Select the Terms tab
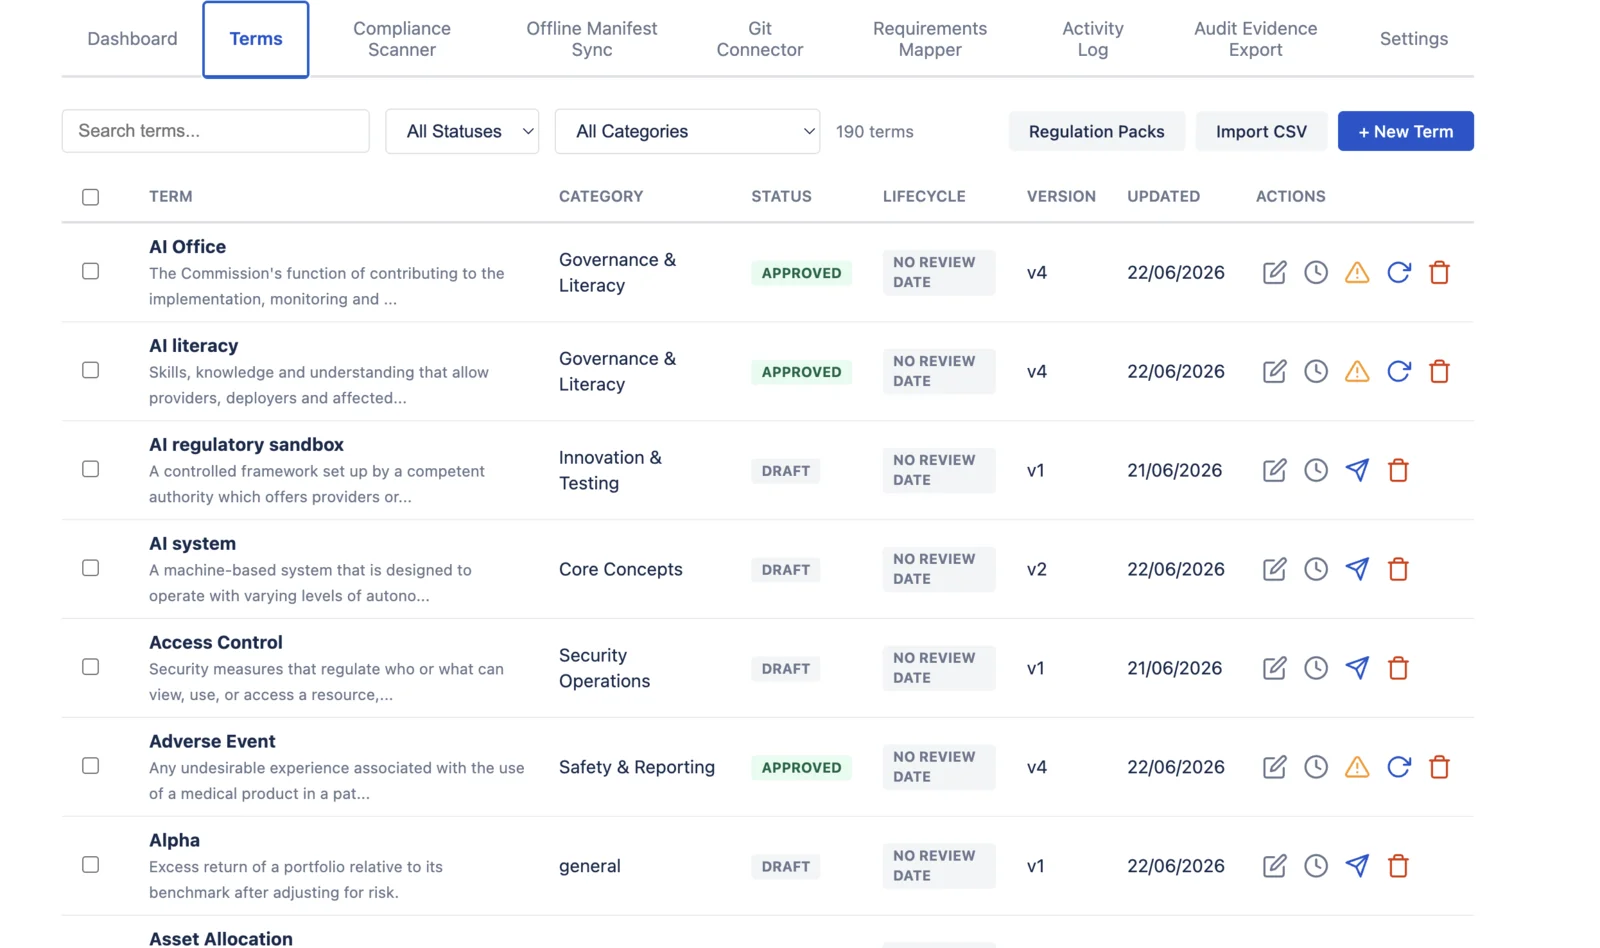The image size is (1600, 948). click(x=256, y=39)
